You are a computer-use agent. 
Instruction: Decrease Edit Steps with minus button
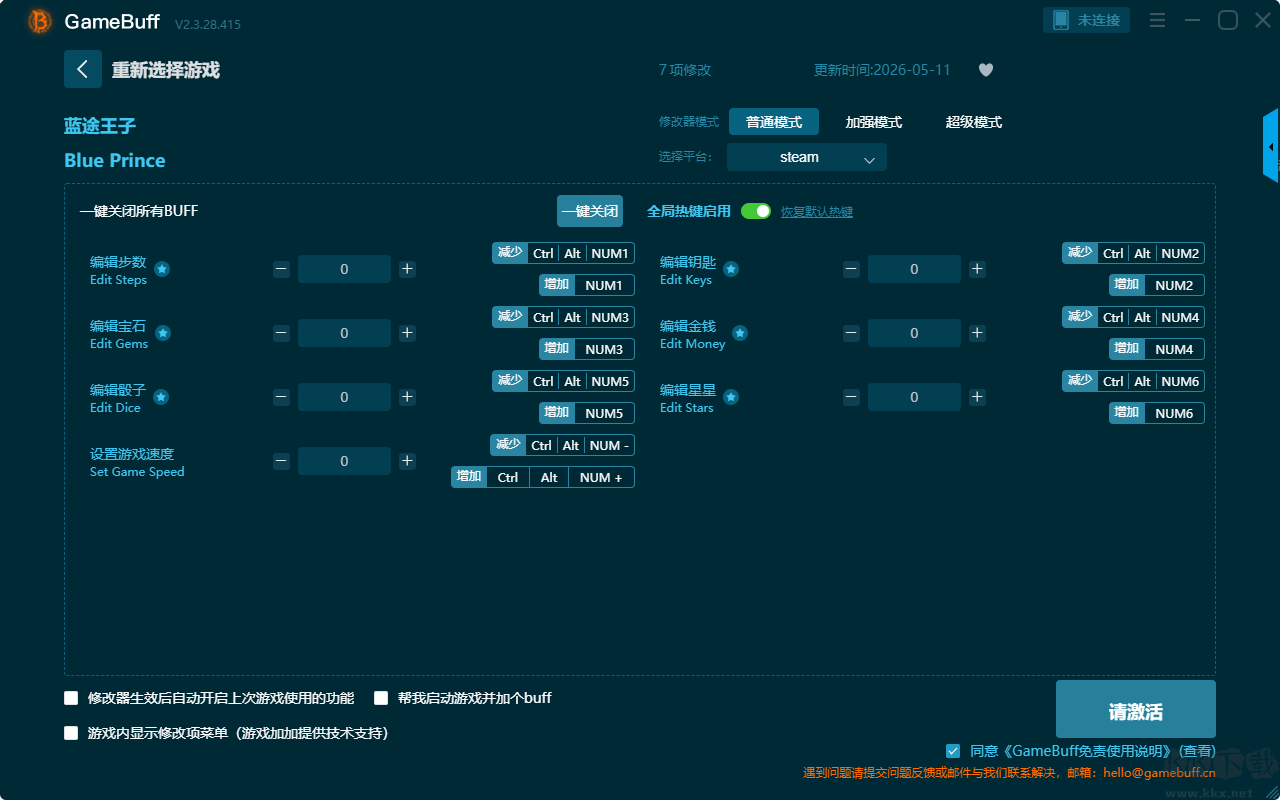click(281, 269)
